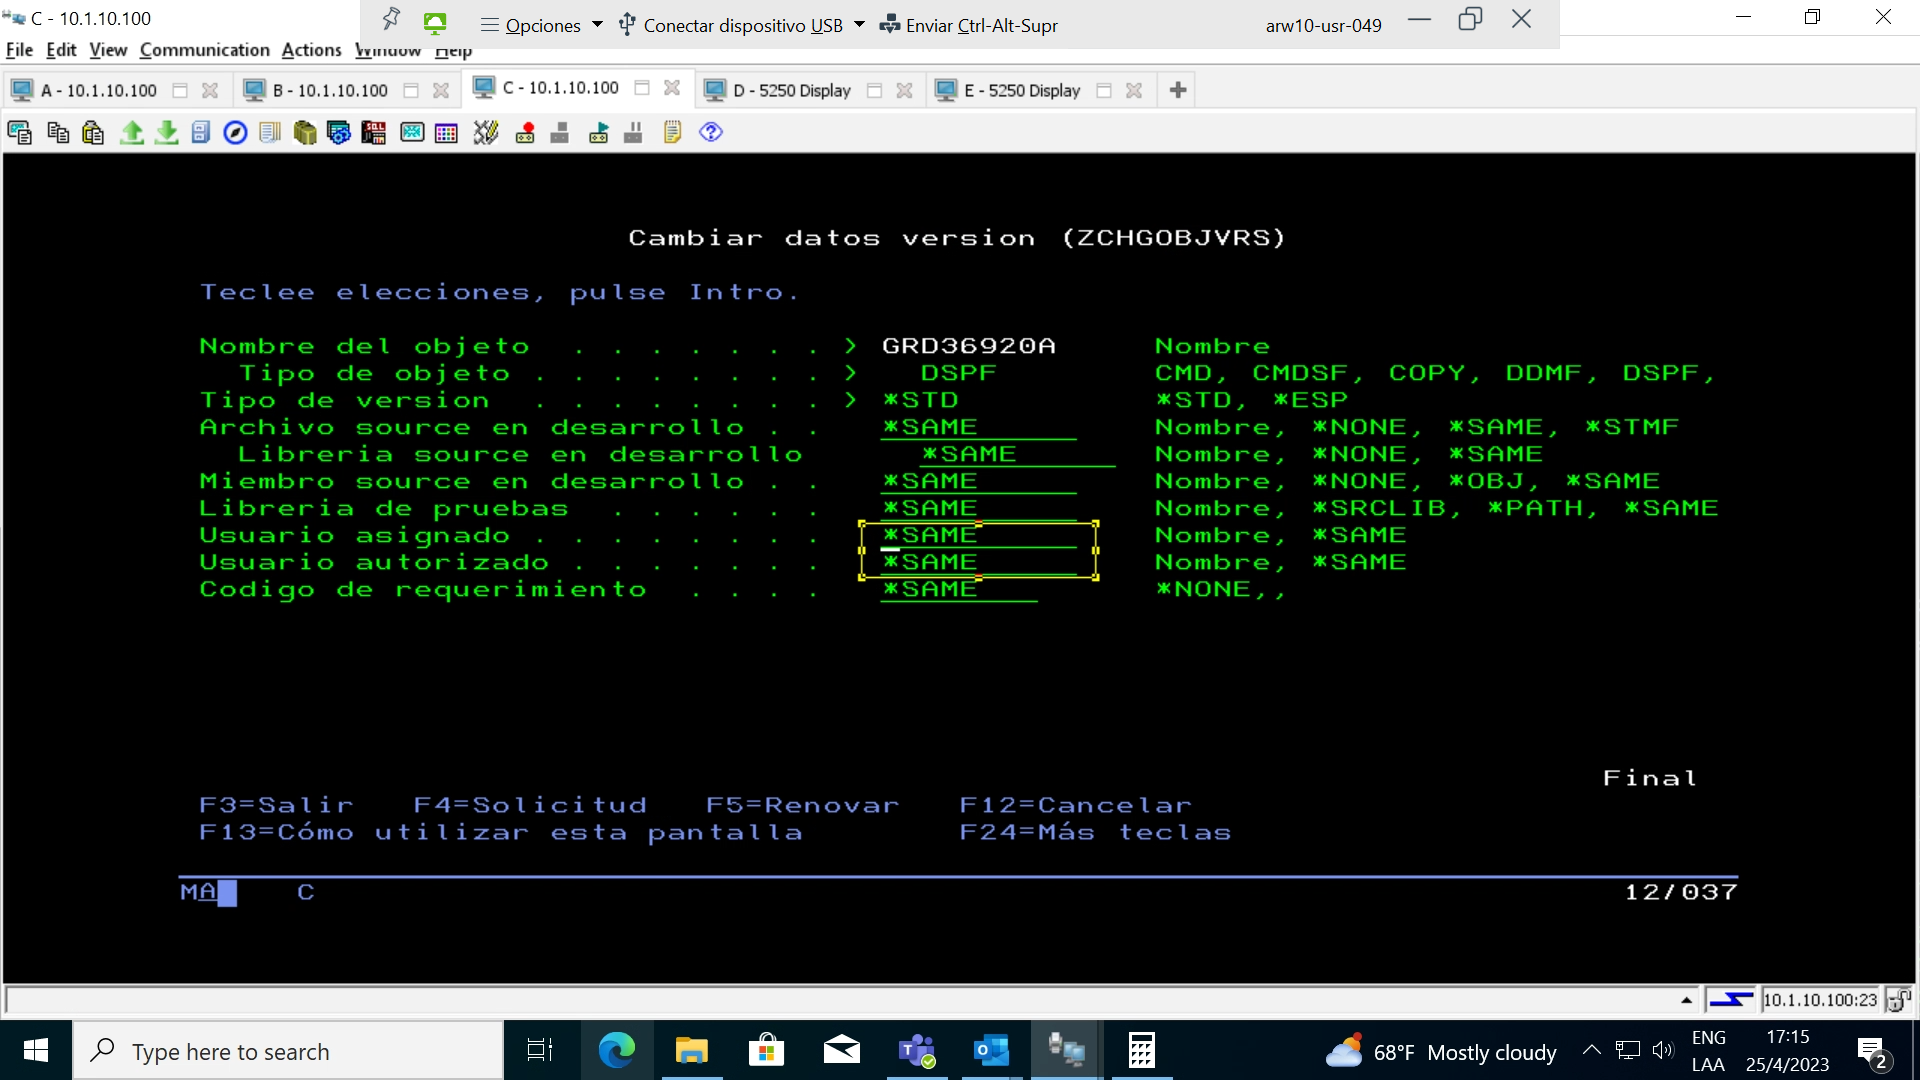Image resolution: width=1920 pixels, height=1080 pixels.
Task: Open the Conectar dispositivo USB dropdown
Action: point(741,25)
